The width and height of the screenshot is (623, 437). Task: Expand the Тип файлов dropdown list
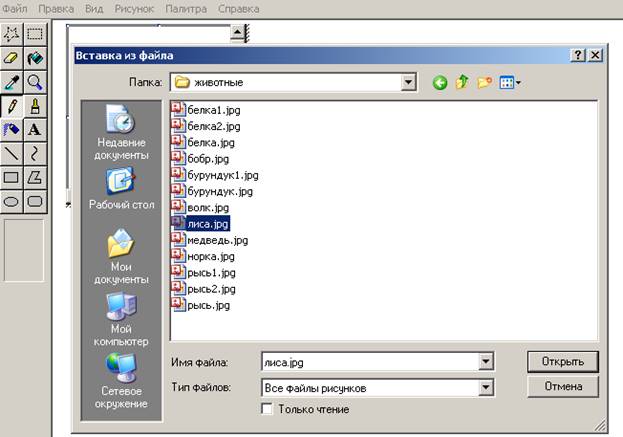point(486,387)
